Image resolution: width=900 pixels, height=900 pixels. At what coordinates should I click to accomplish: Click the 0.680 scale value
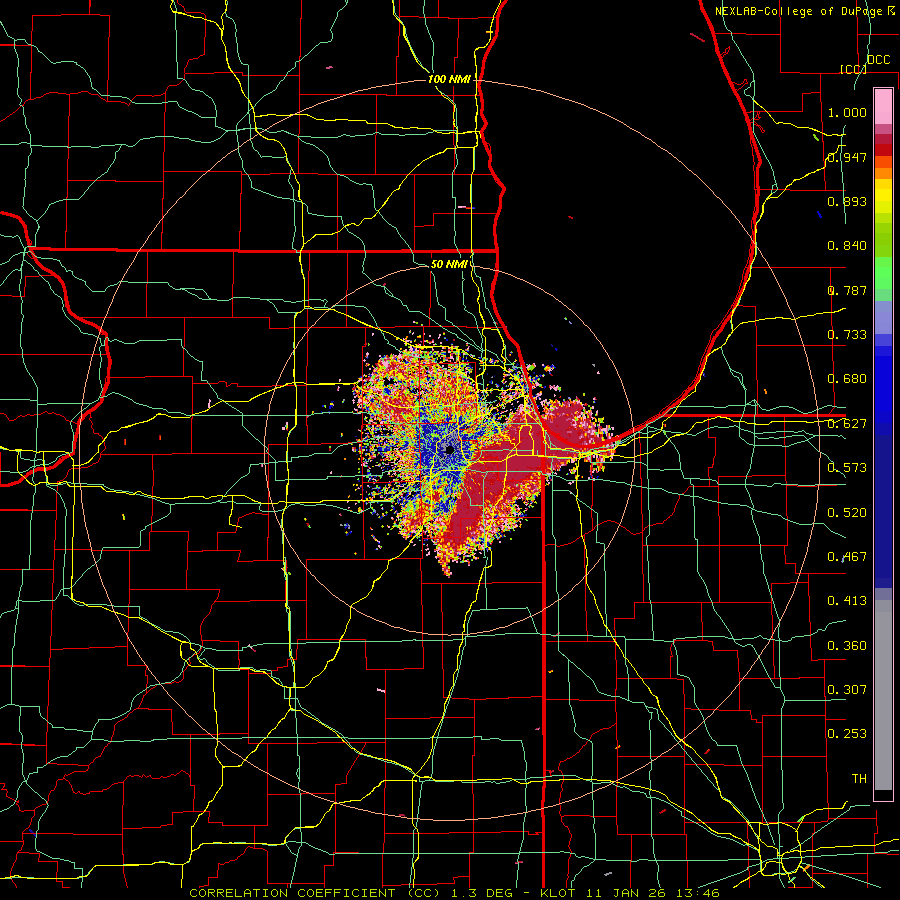click(847, 379)
